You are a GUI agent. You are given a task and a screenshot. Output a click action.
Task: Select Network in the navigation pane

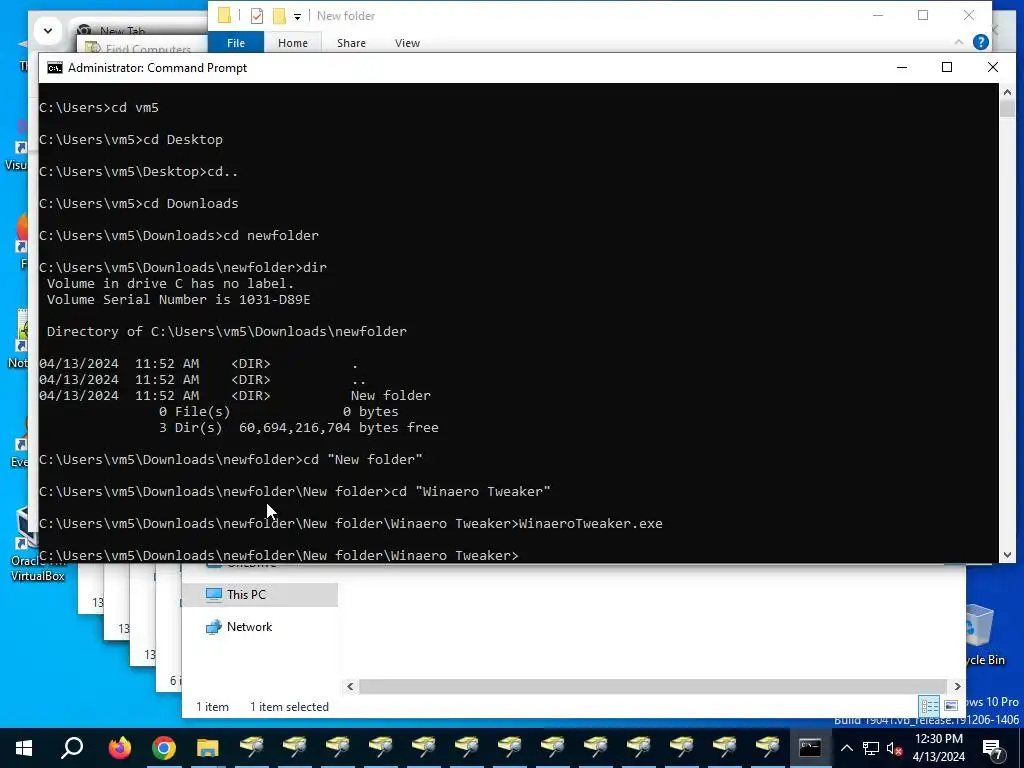point(249,627)
